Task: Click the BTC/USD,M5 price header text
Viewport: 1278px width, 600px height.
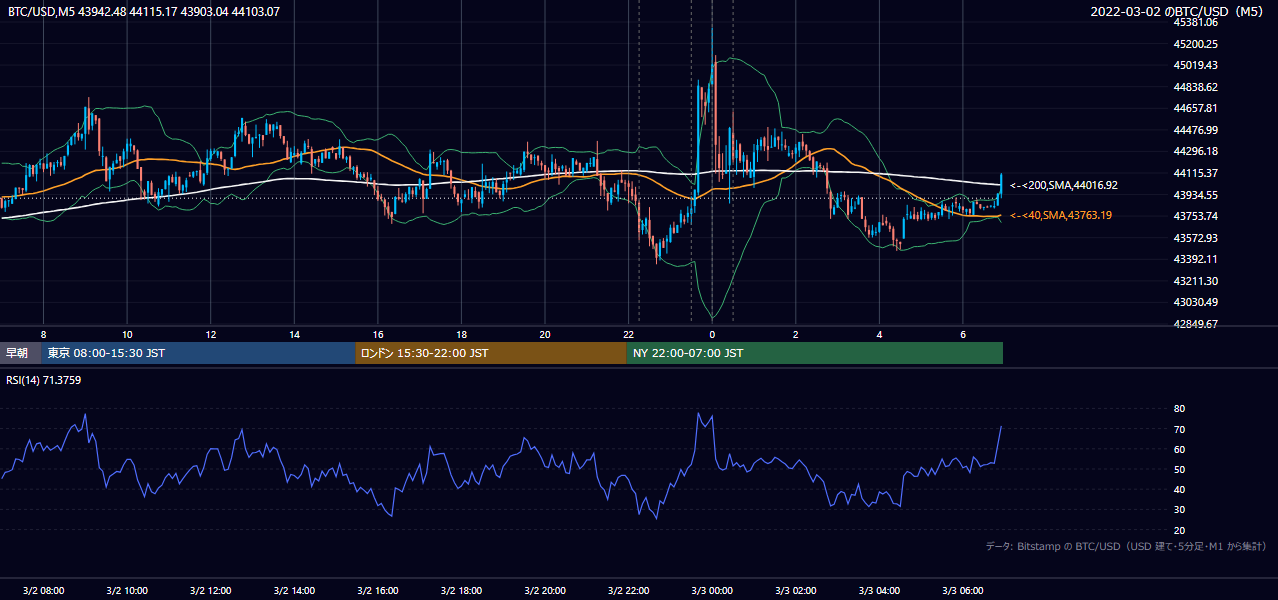Action: click(143, 12)
